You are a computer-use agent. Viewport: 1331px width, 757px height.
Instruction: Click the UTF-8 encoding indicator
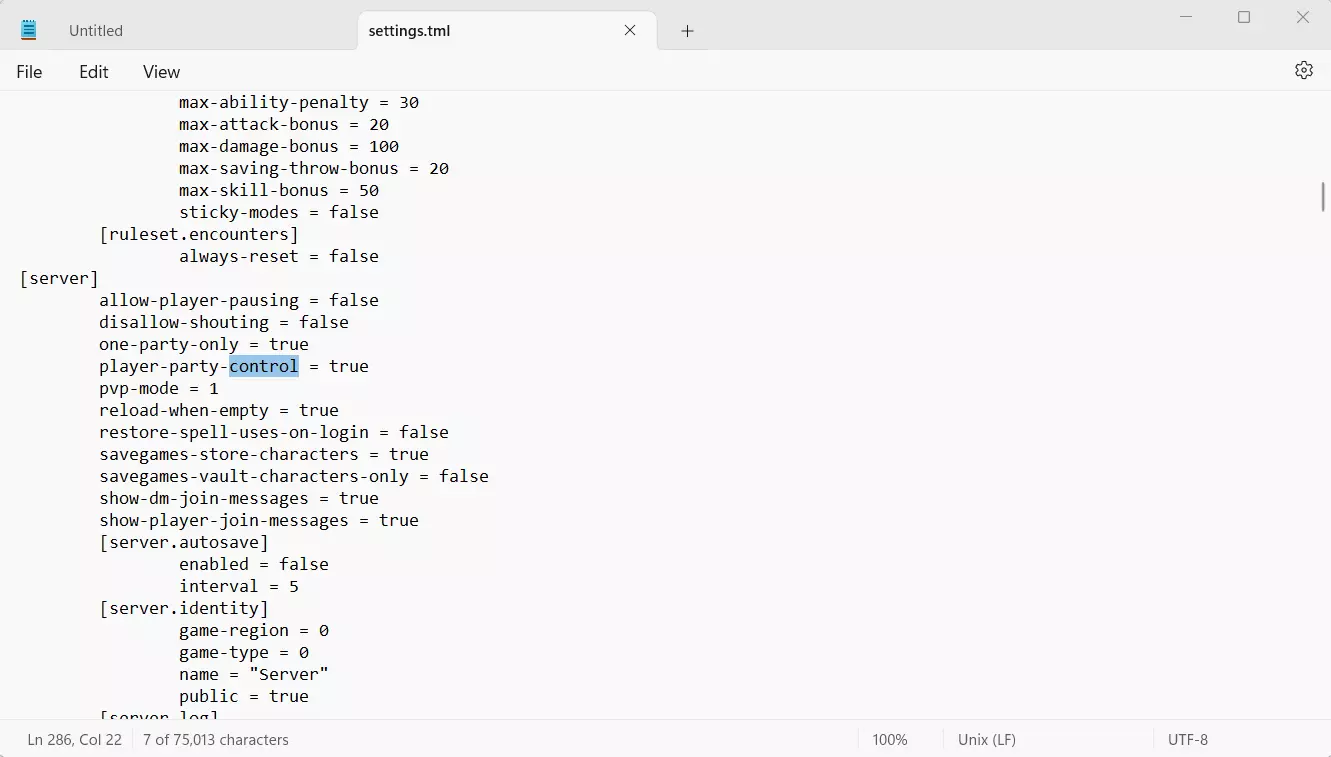[1187, 740]
